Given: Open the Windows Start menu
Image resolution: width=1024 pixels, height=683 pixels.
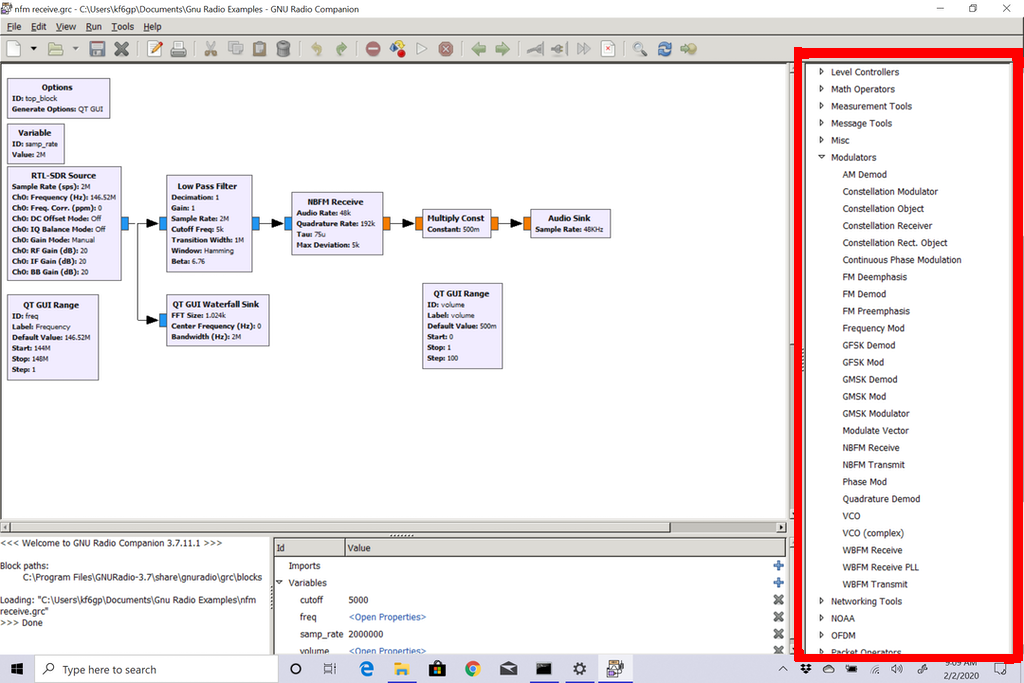Looking at the screenshot, I should (17, 669).
